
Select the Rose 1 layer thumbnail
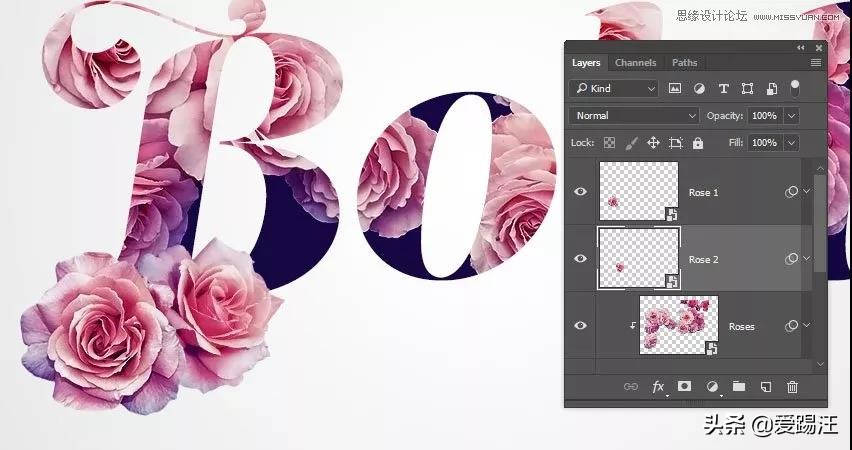639,191
